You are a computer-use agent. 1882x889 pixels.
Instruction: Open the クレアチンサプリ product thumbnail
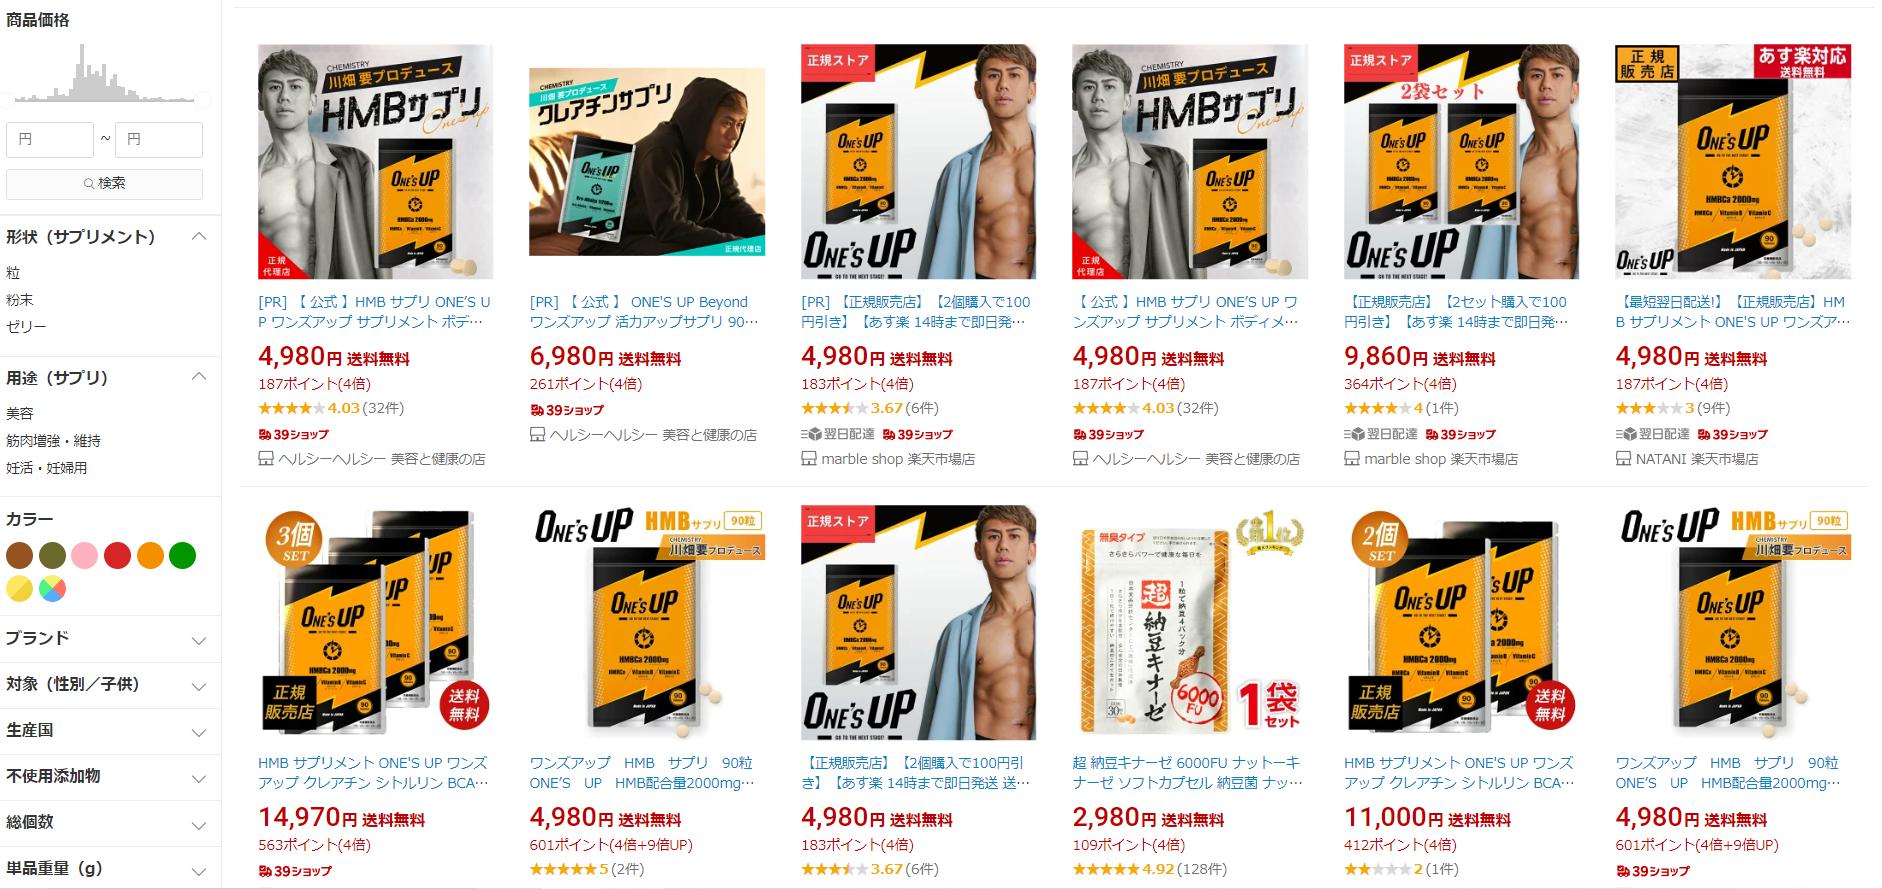click(647, 161)
